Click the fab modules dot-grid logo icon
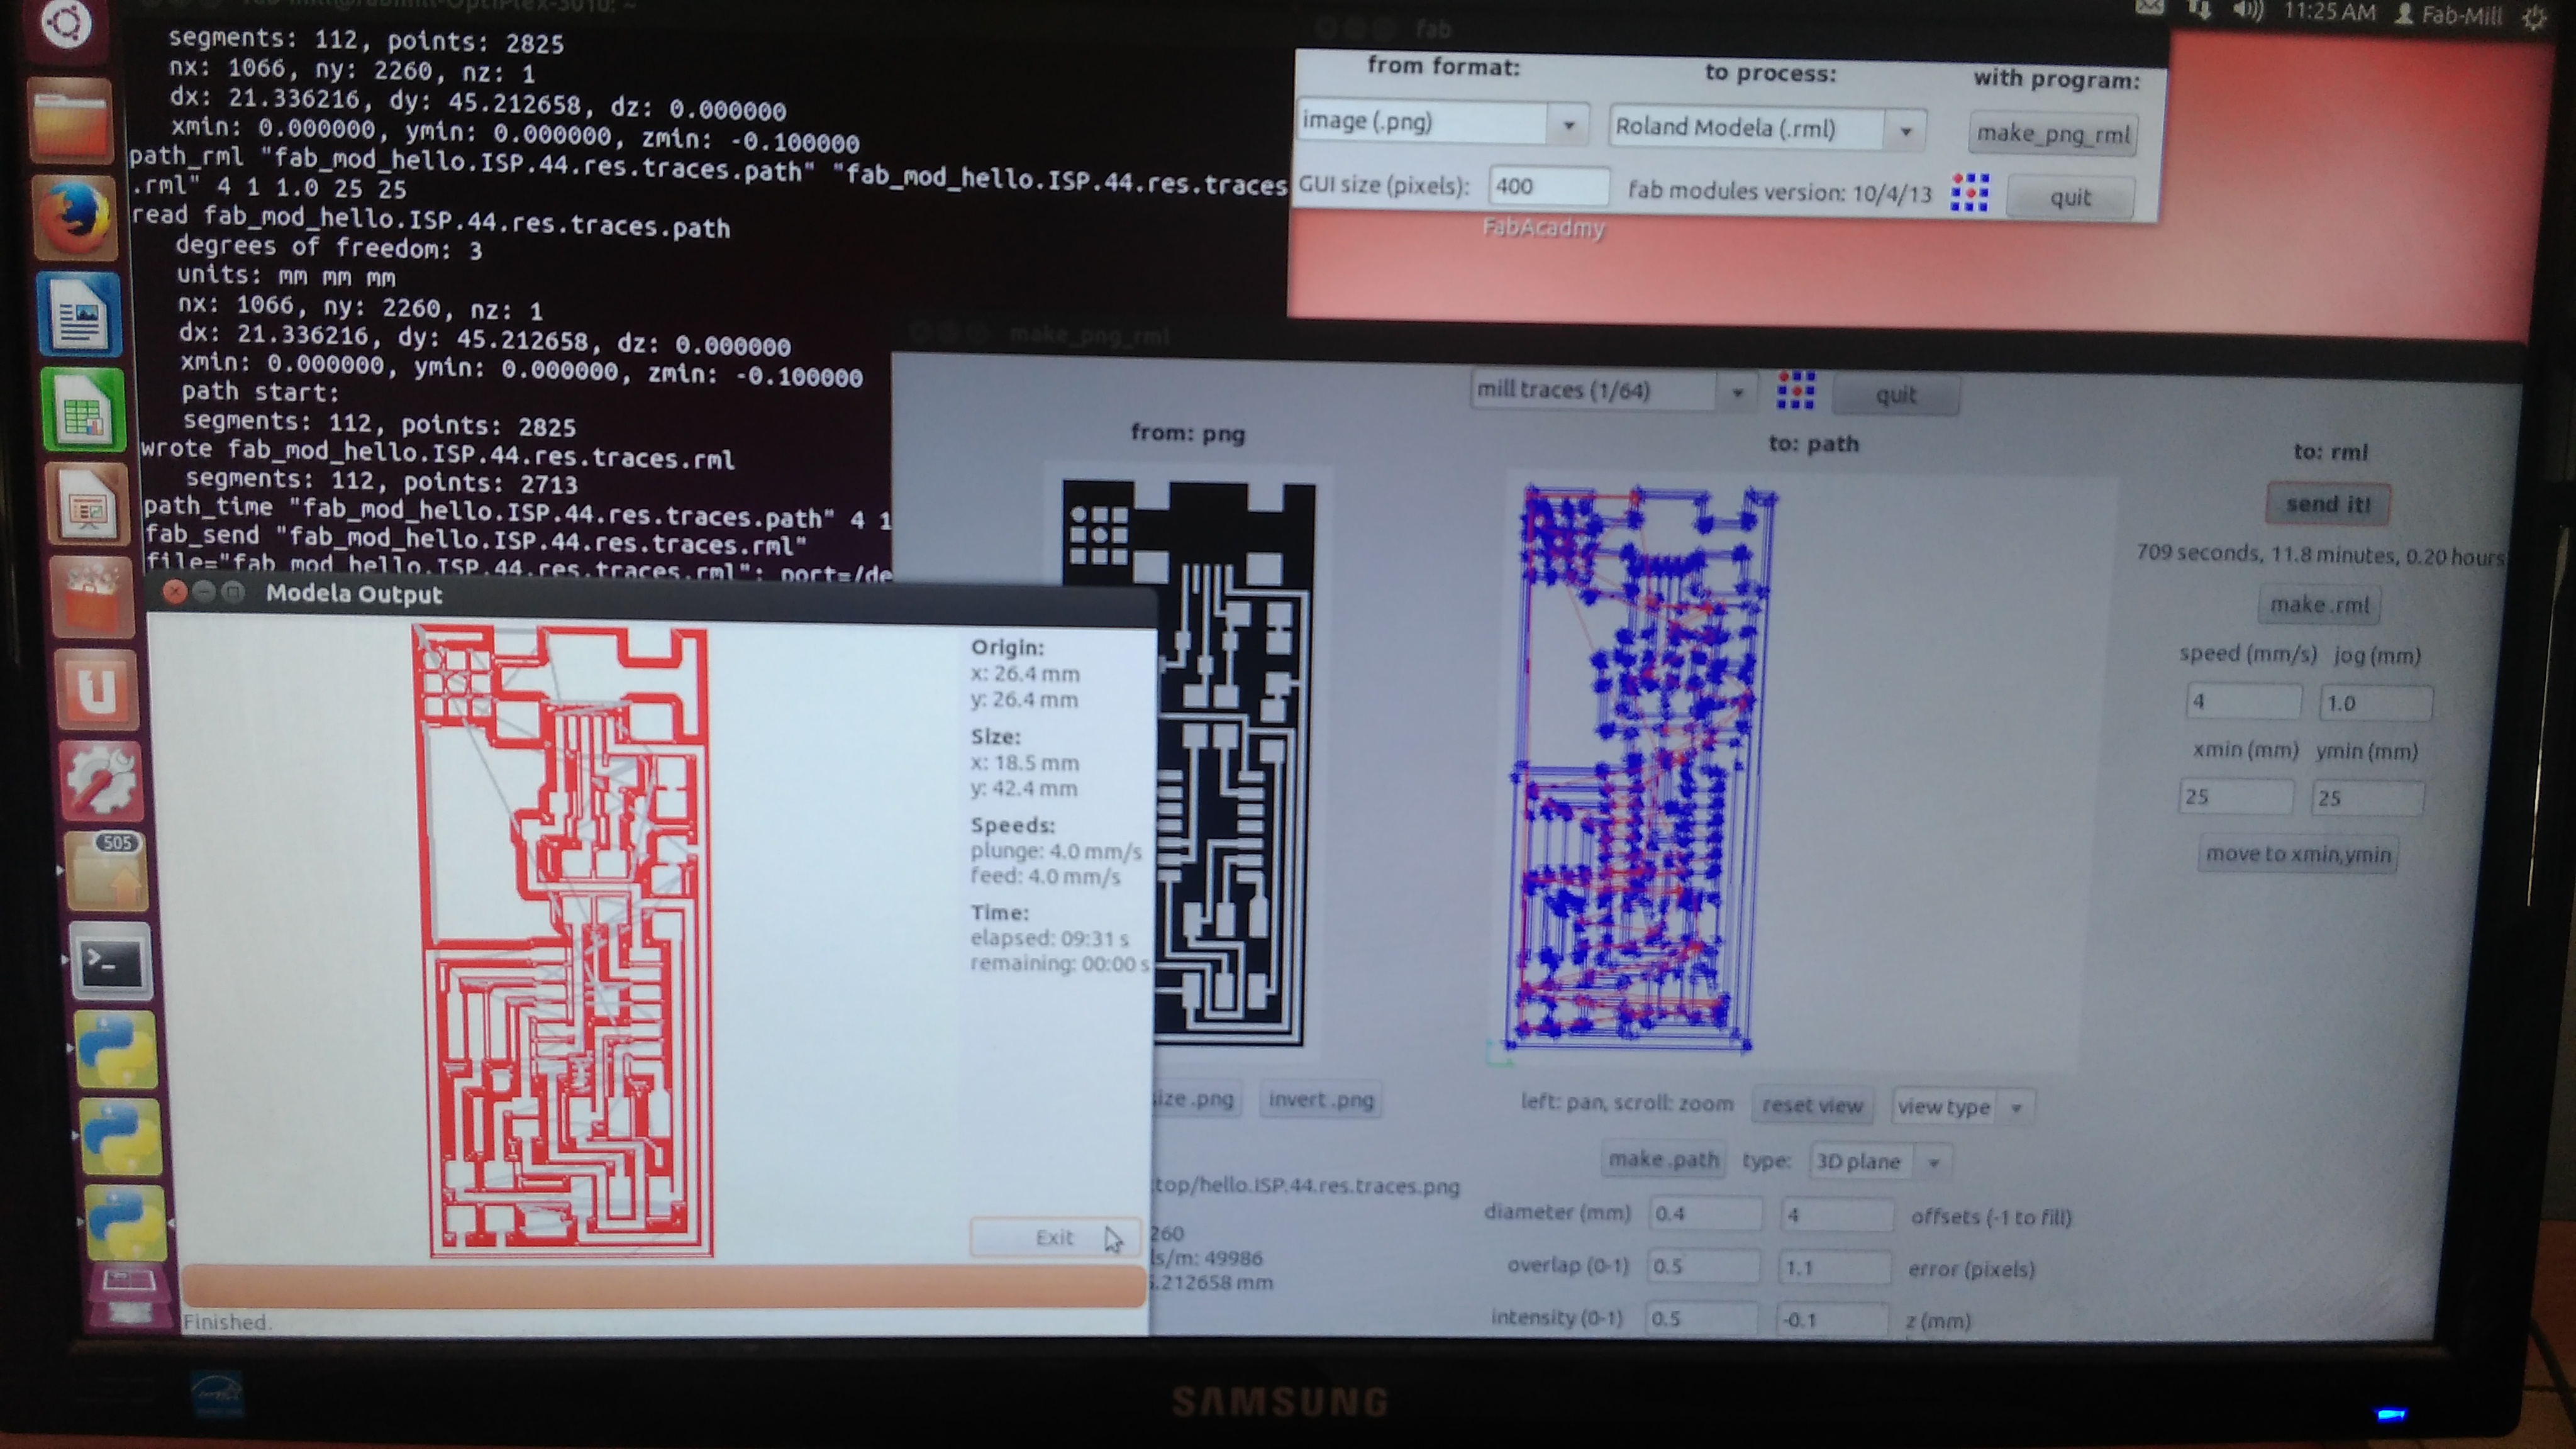This screenshot has height=1449, width=2576. pos(1969,193)
